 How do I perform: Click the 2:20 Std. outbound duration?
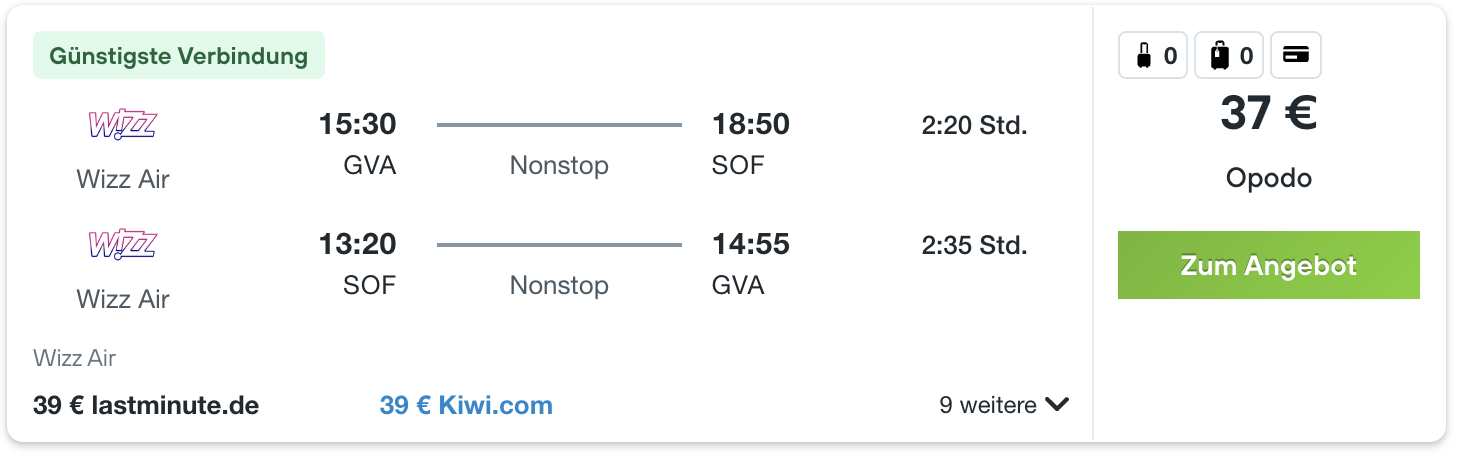tap(974, 125)
